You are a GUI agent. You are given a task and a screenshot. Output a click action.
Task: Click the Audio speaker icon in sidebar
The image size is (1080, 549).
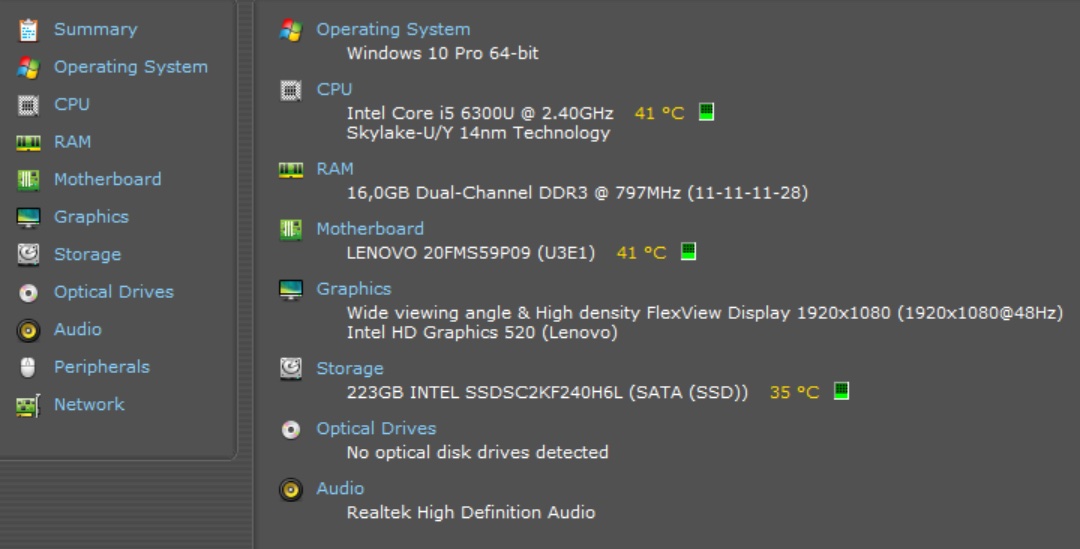pyautogui.click(x=28, y=330)
